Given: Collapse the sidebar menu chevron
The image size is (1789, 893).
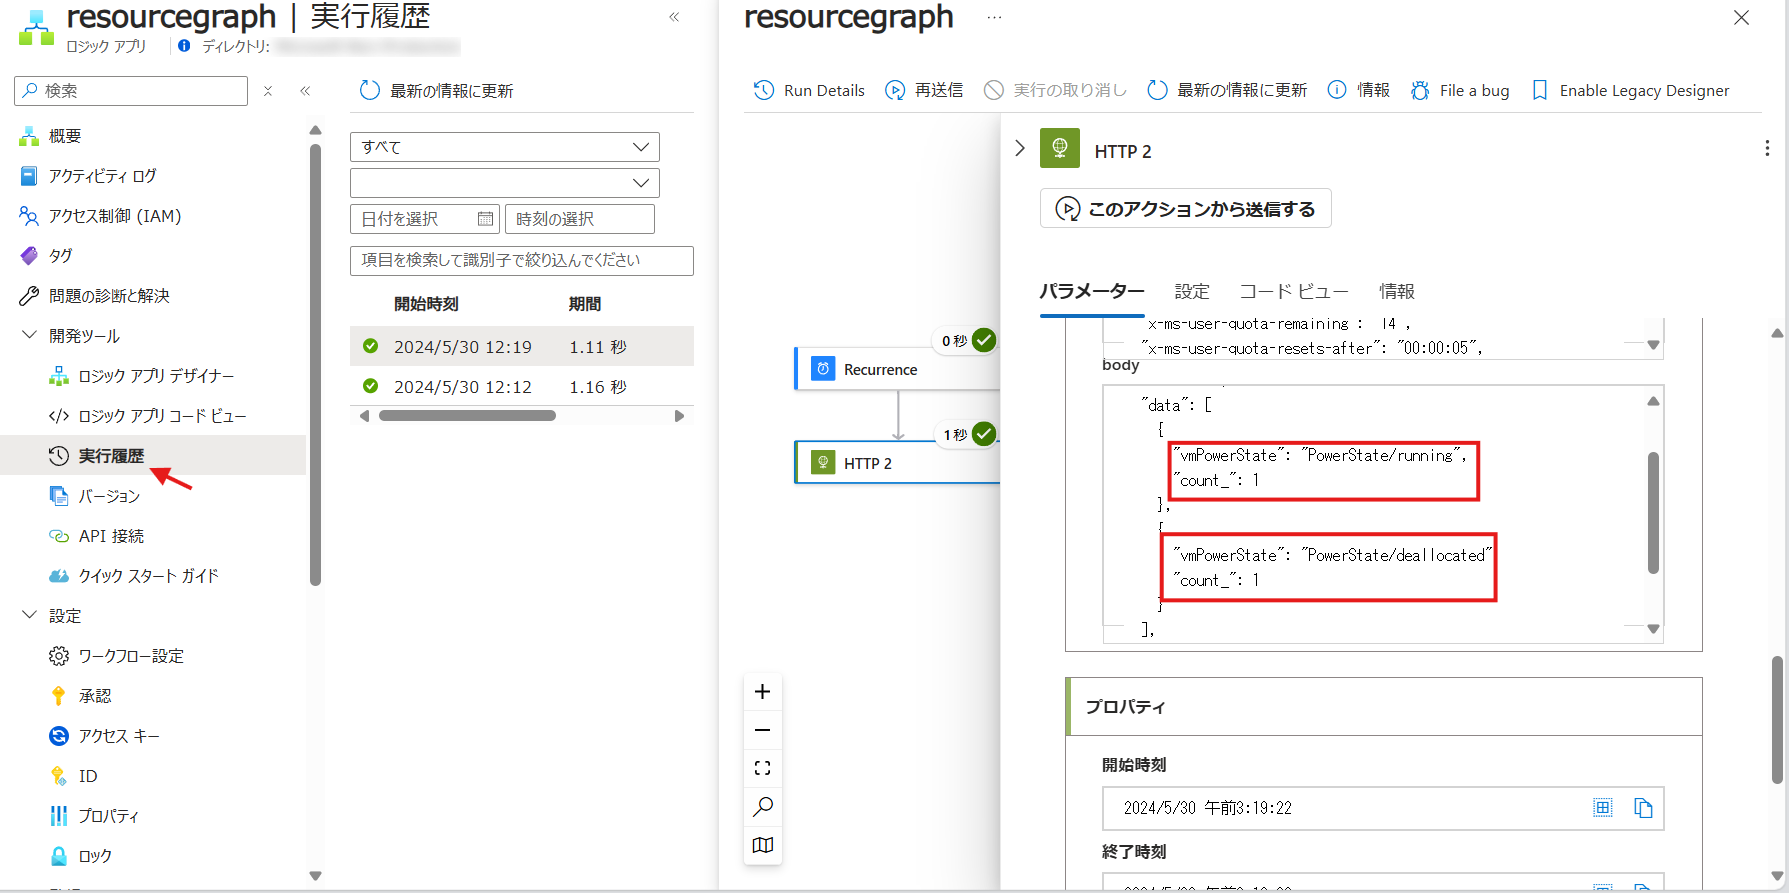Looking at the screenshot, I should [305, 91].
